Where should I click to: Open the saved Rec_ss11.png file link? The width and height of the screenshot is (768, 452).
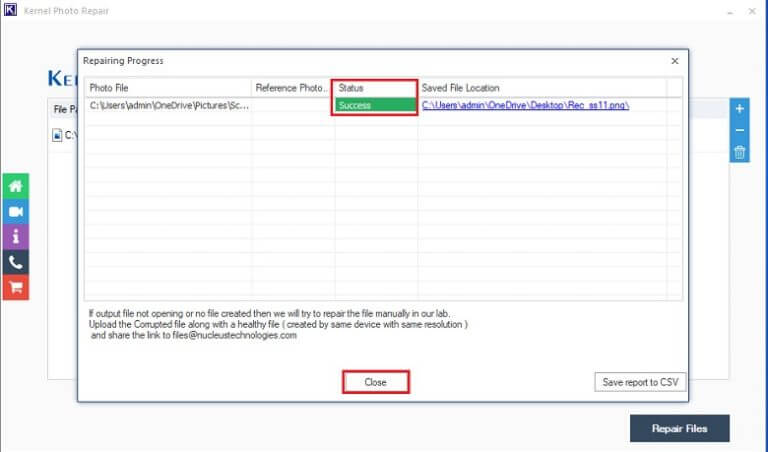point(525,105)
